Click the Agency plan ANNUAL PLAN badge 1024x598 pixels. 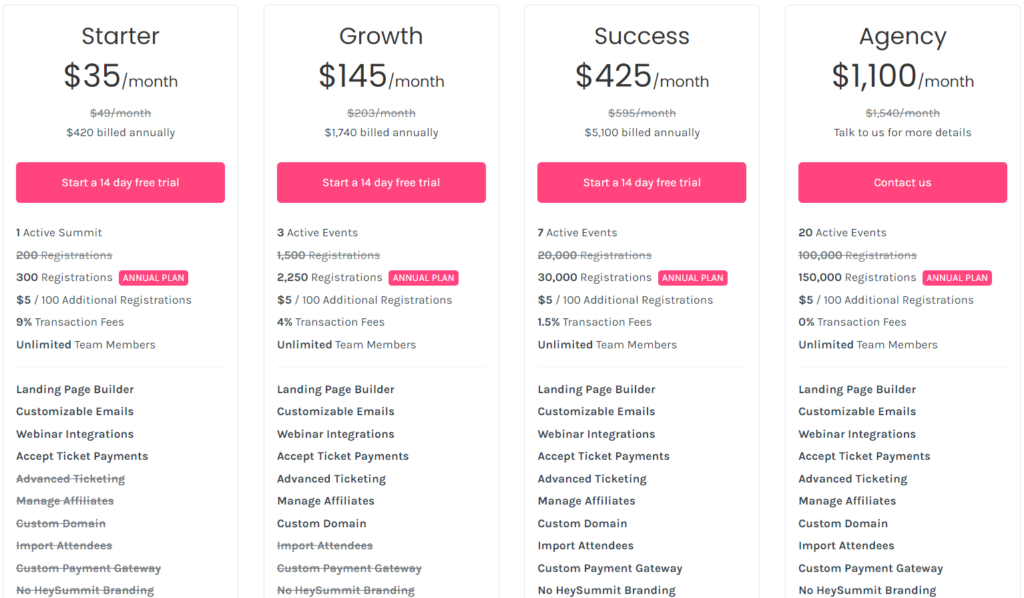[957, 278]
